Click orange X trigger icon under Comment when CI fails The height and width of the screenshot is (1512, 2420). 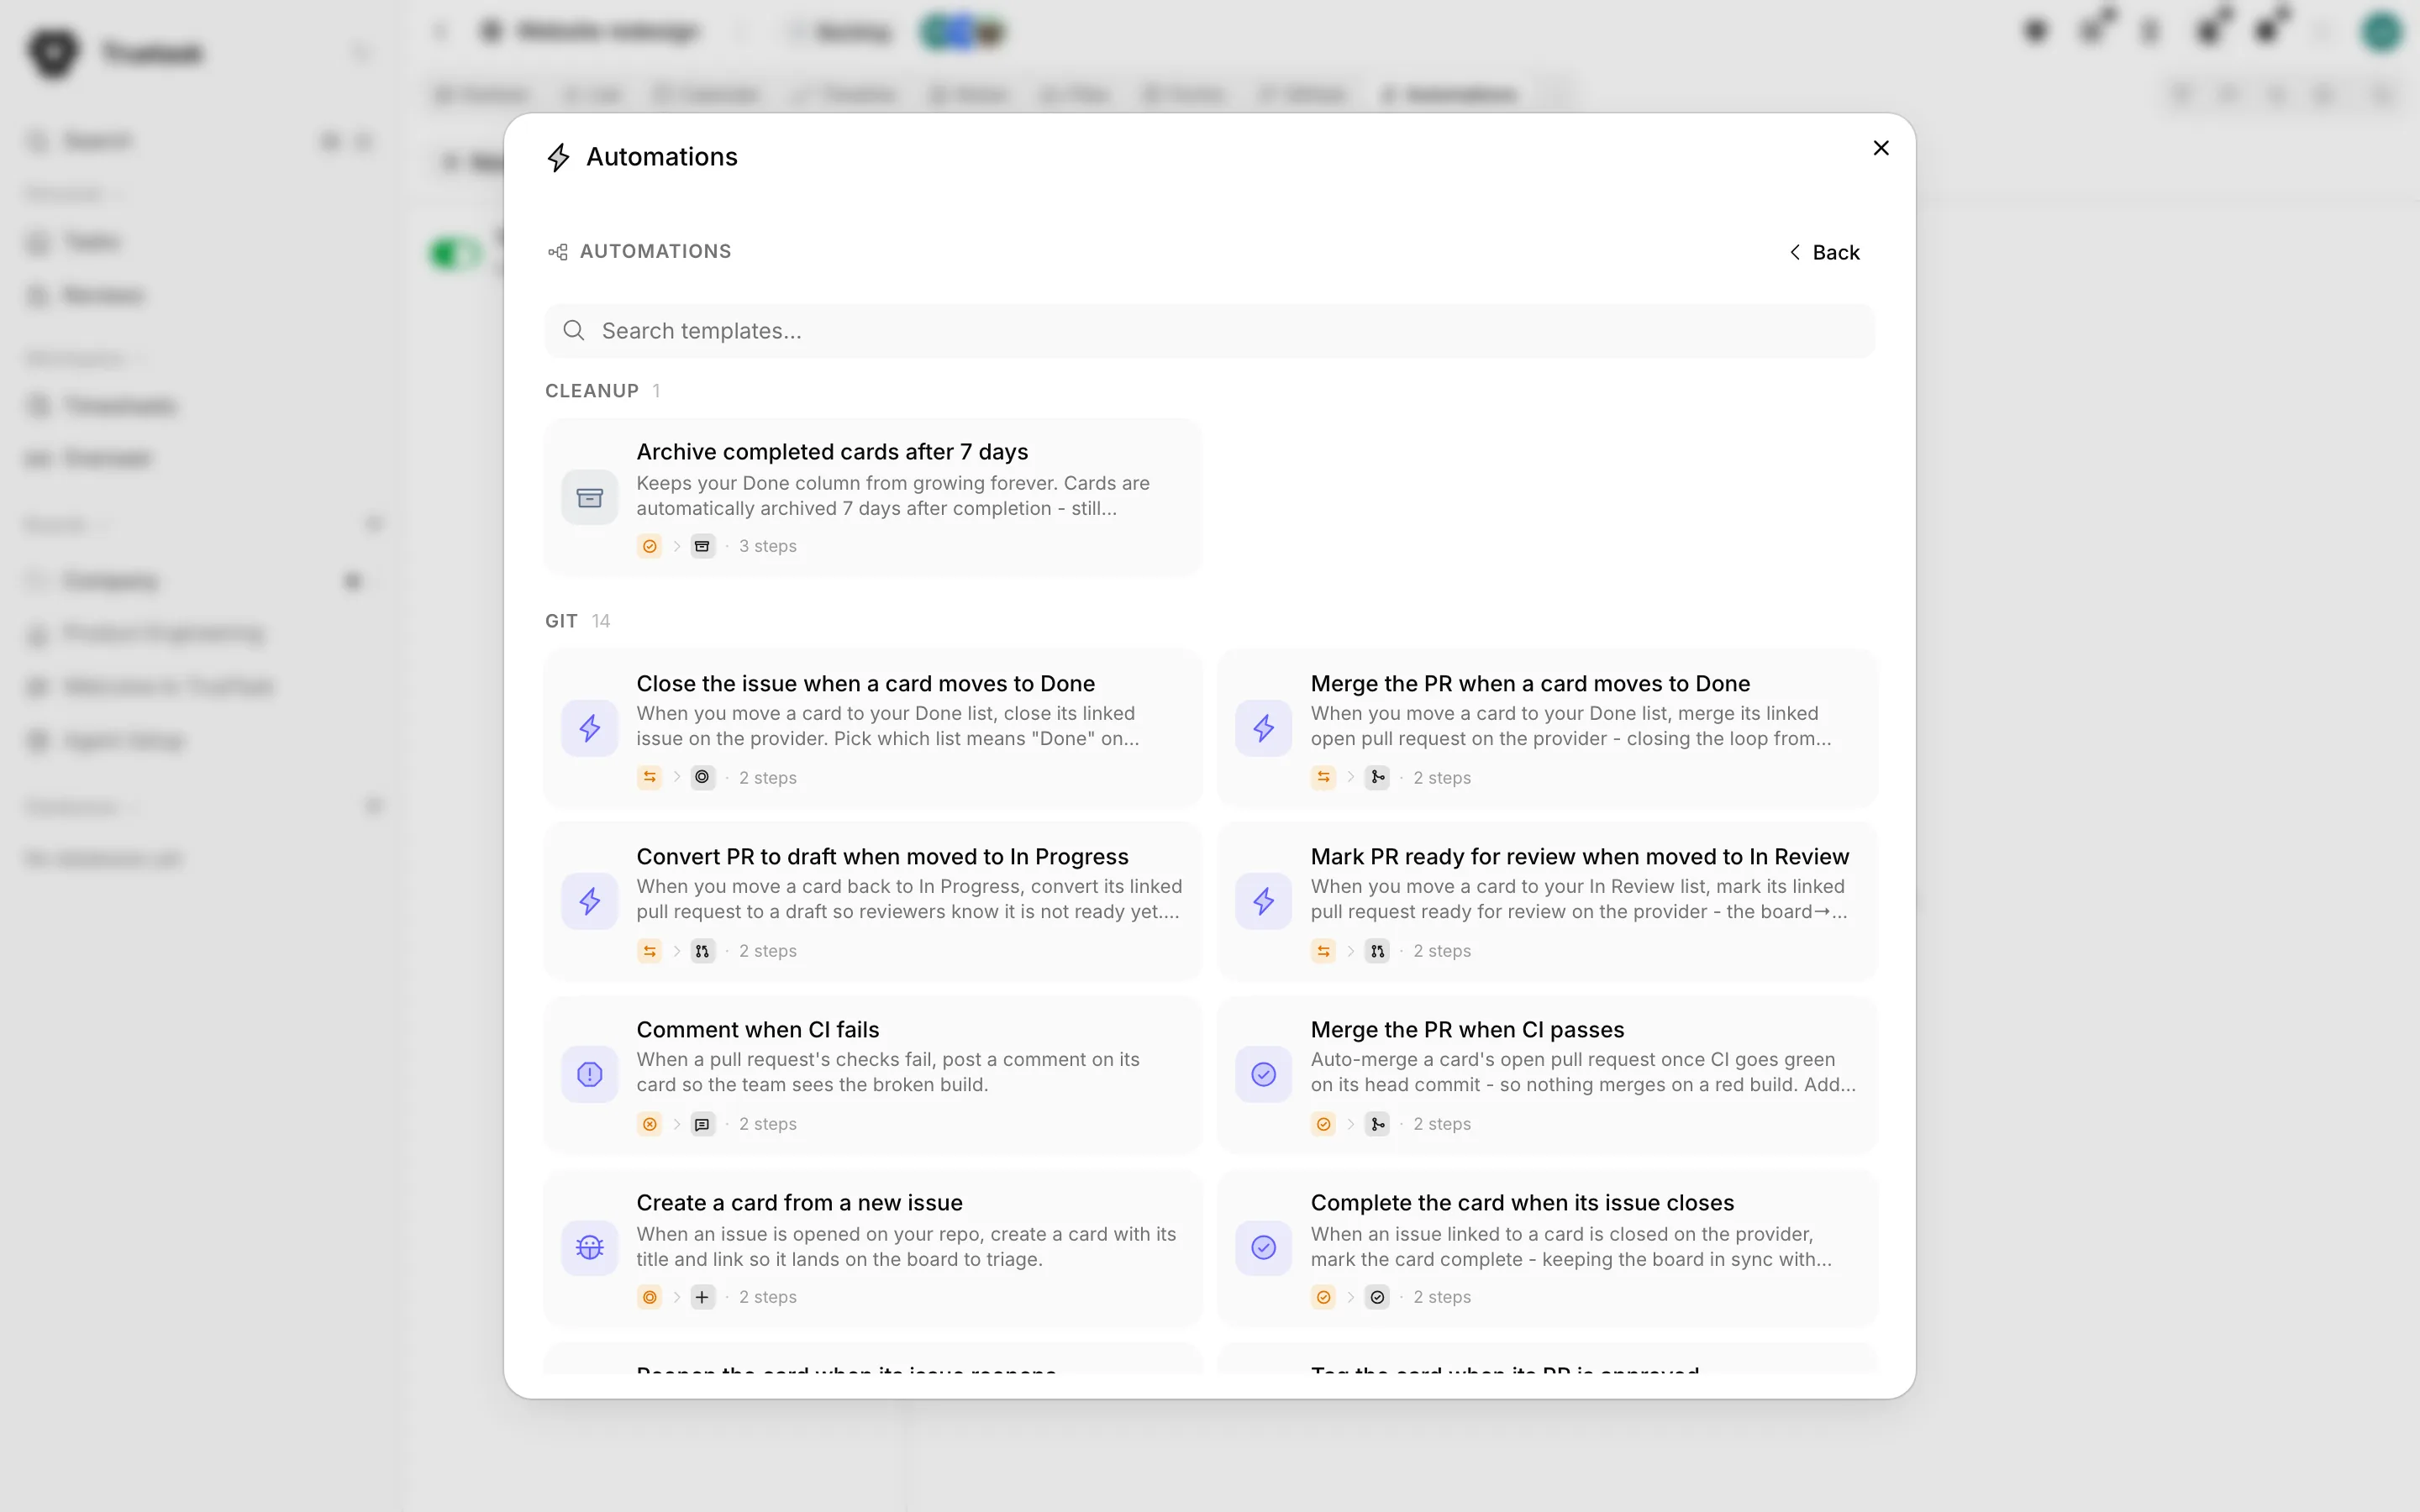tap(649, 1124)
